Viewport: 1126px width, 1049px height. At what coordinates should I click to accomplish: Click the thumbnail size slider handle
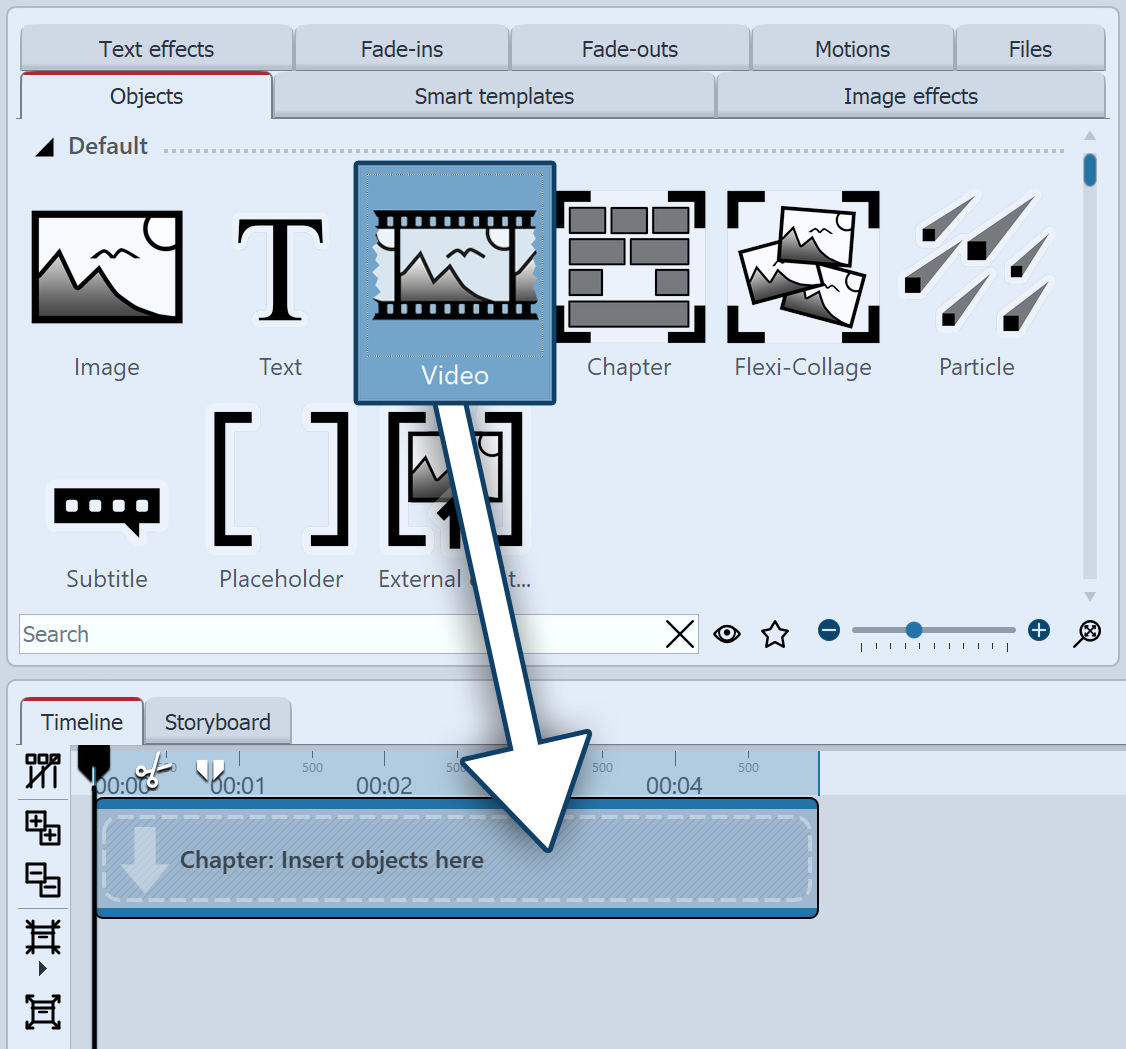[914, 630]
